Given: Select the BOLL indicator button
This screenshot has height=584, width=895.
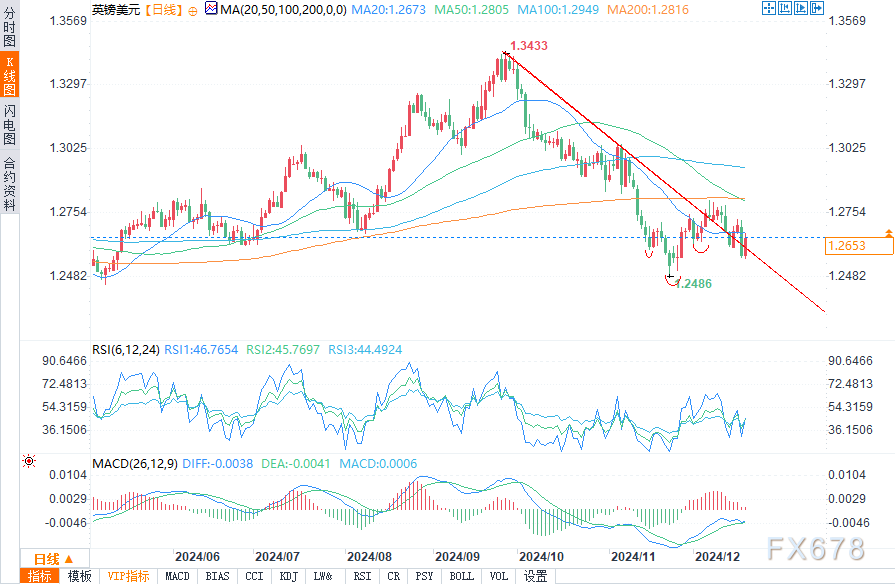Looking at the screenshot, I should (461, 576).
